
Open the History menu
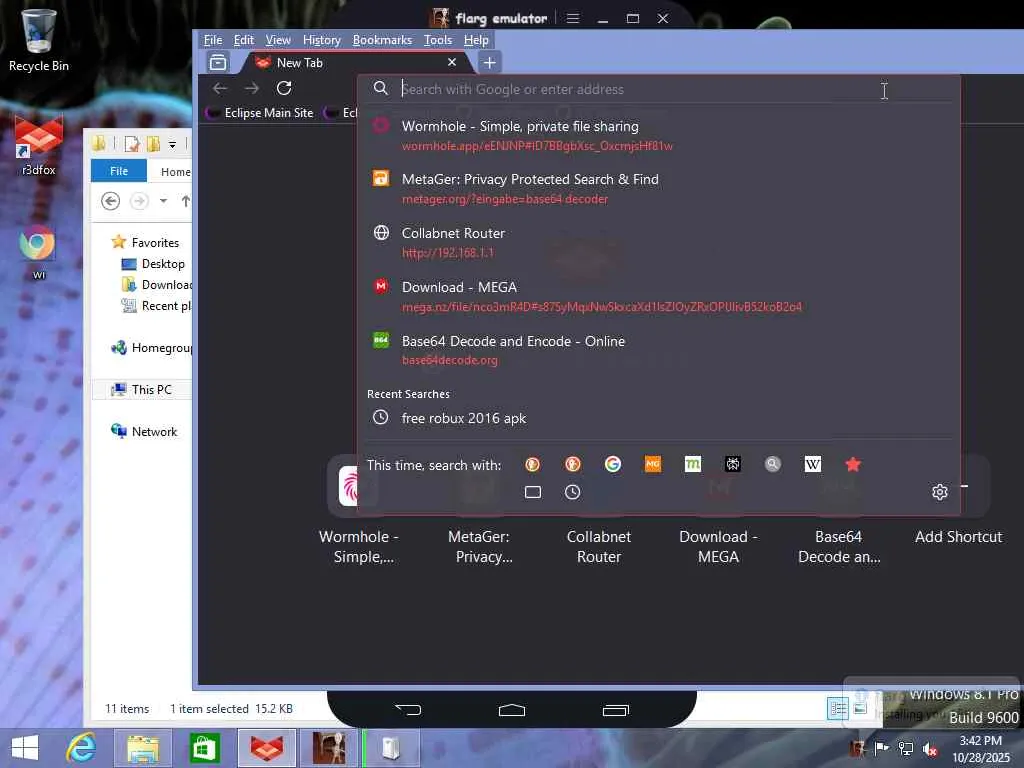click(321, 40)
